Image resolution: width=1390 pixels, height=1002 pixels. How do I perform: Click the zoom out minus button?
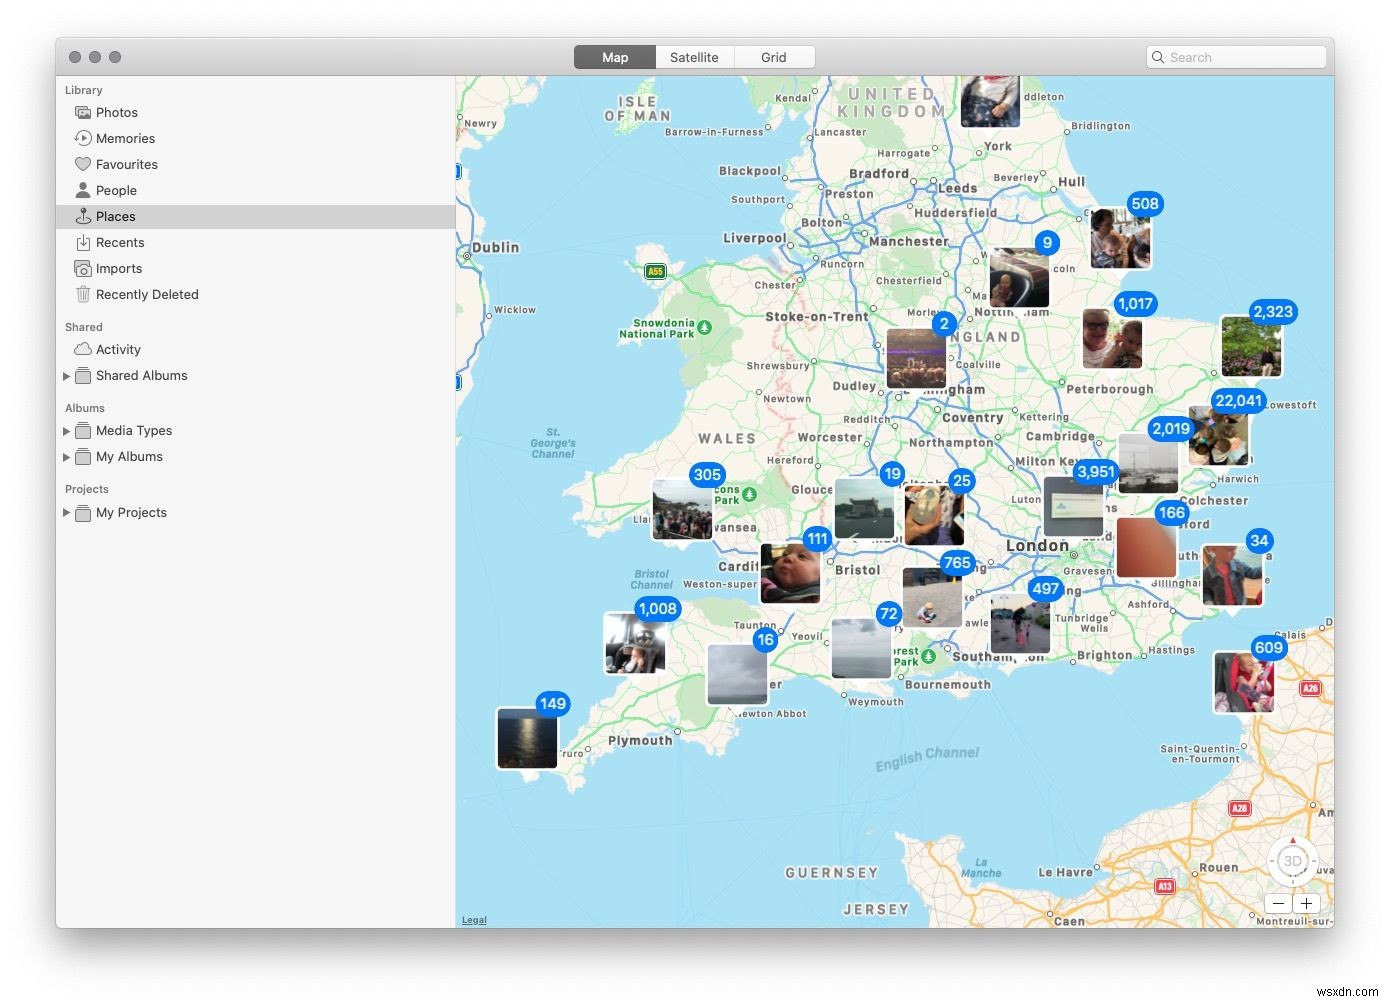(1278, 903)
